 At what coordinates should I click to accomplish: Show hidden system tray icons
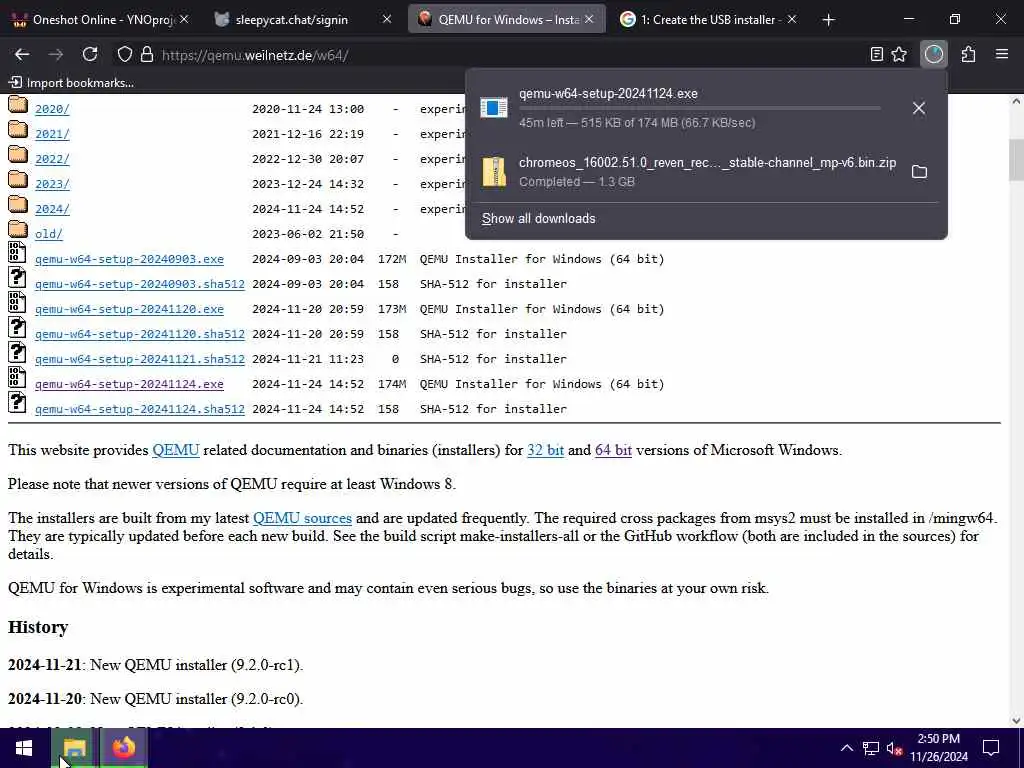coord(846,748)
